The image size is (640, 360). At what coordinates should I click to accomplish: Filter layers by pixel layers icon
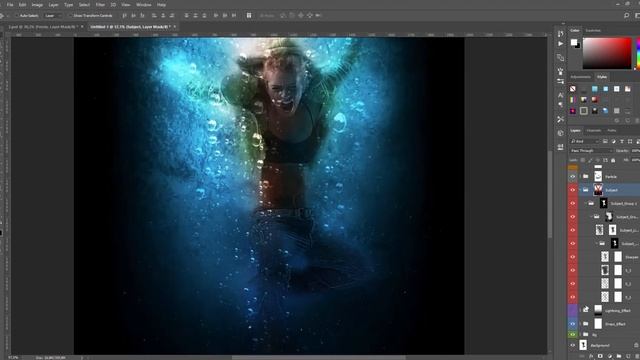(605, 141)
